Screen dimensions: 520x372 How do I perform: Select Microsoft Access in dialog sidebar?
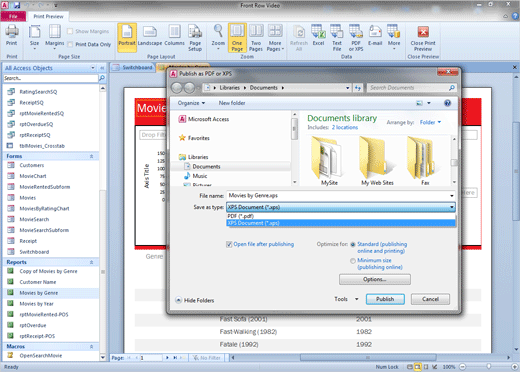point(204,119)
